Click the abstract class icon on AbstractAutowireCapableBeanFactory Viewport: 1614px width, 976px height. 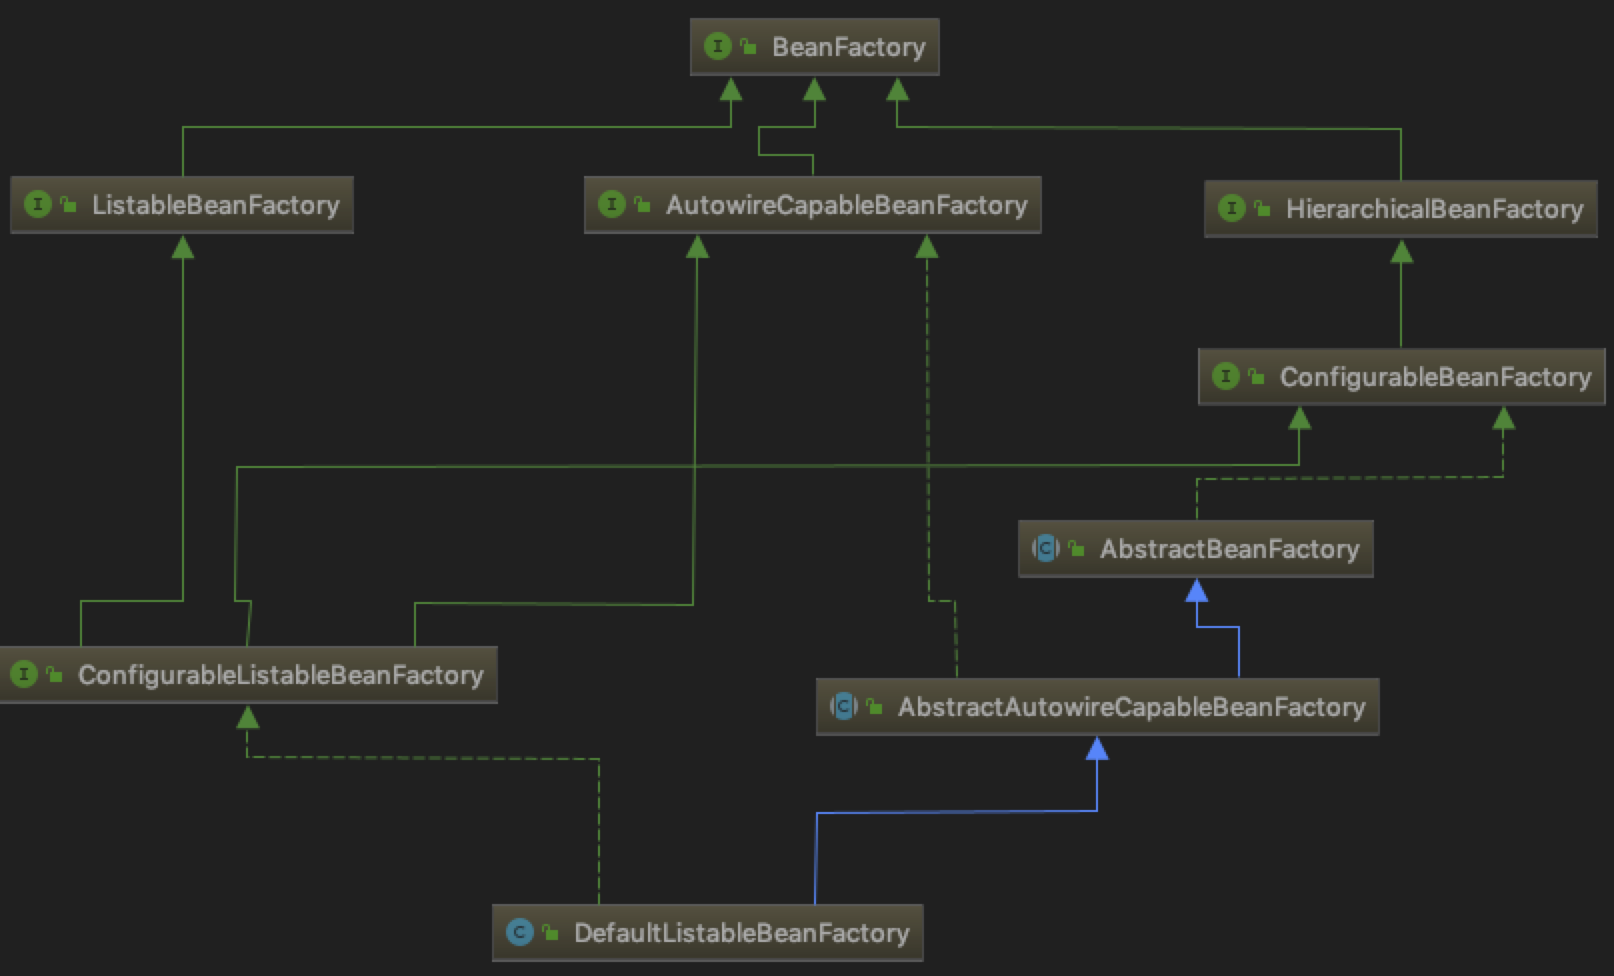[x=844, y=706]
